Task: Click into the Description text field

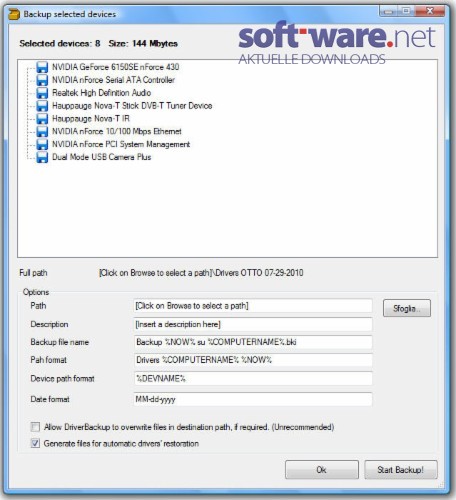Action: 253,324
